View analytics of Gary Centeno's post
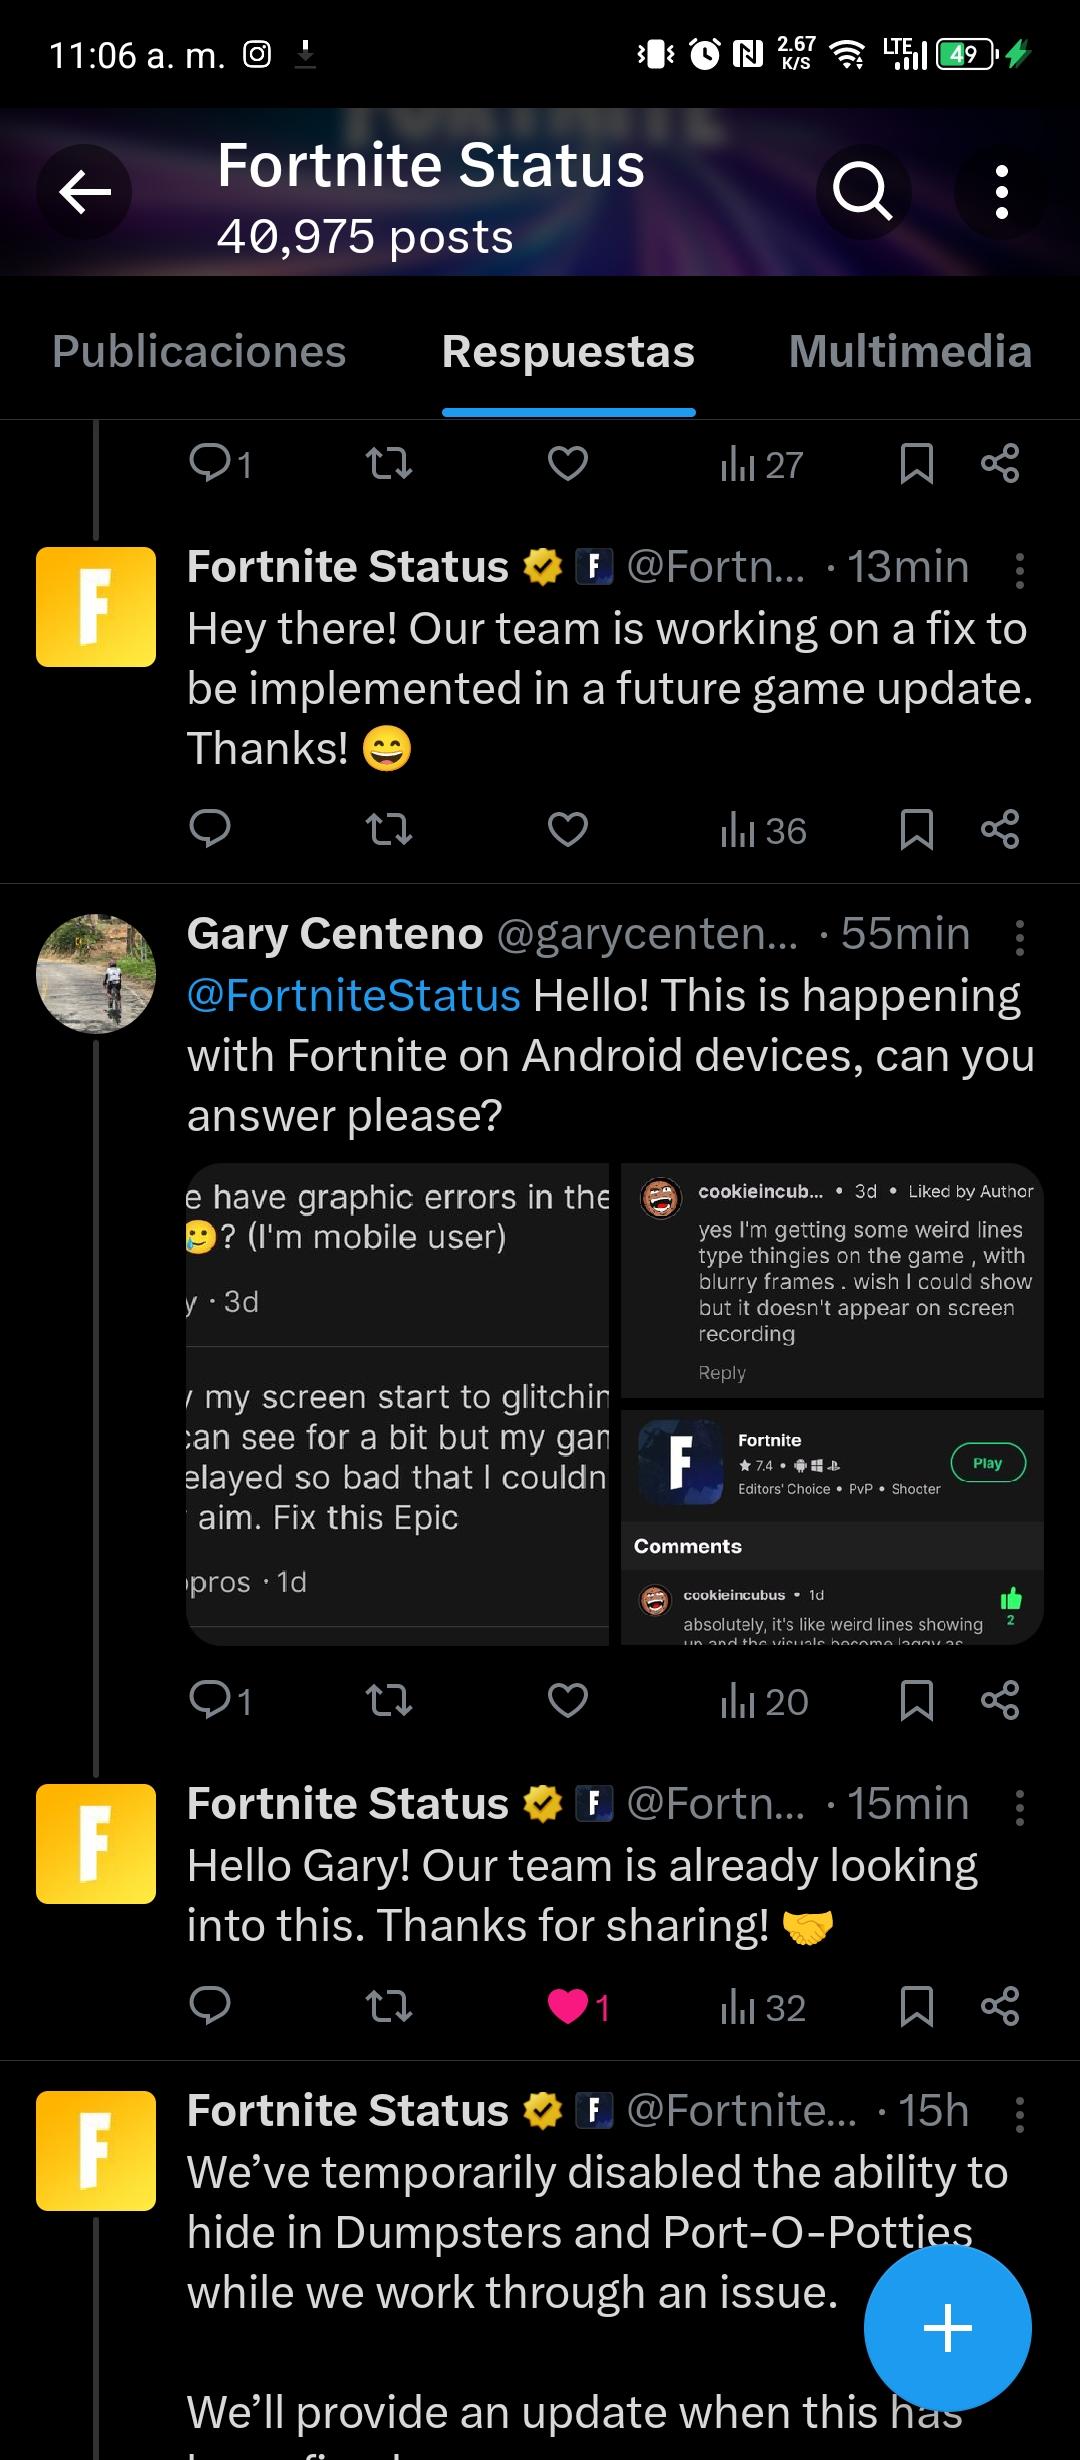Viewport: 1080px width, 2460px height. point(764,1701)
